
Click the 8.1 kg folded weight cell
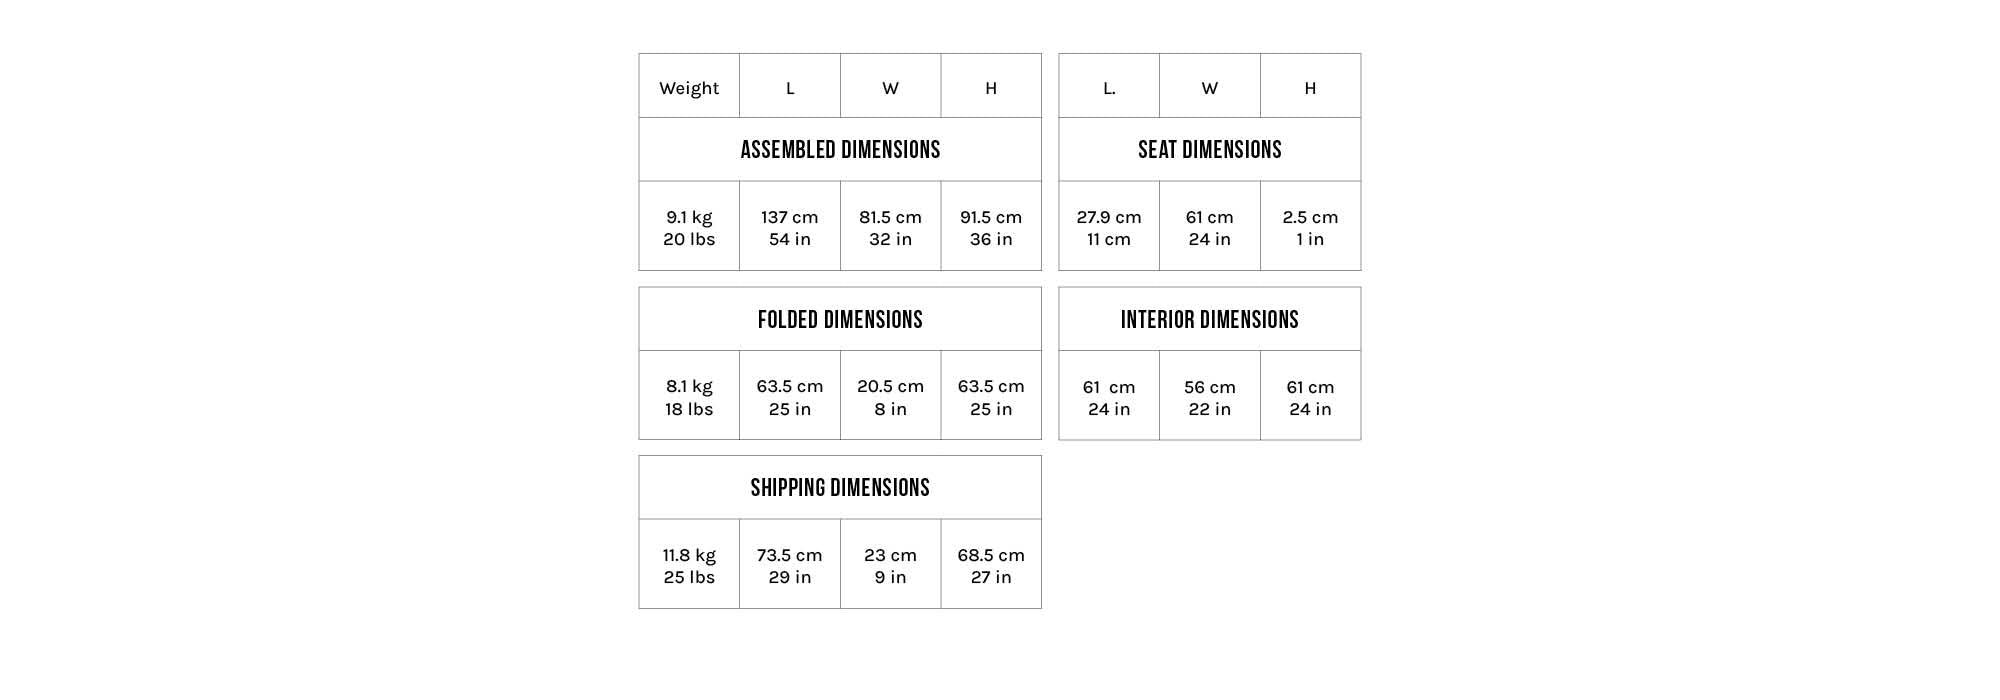689,397
